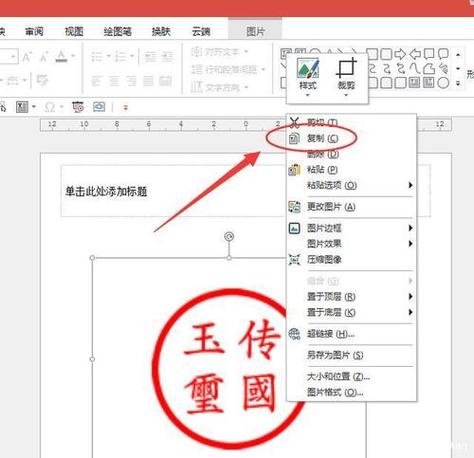Click the change picture icon in menu

point(294,207)
